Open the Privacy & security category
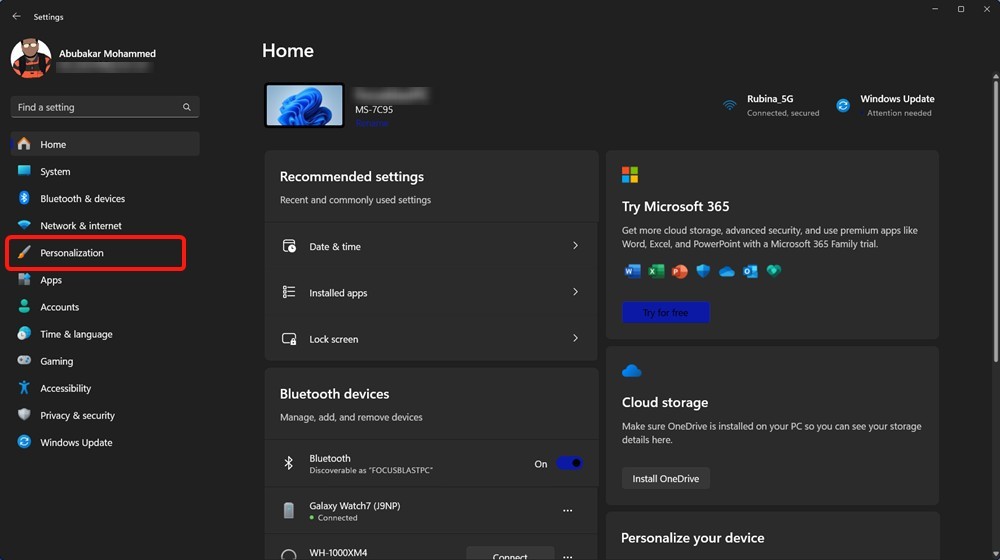1000x560 pixels. [x=105, y=415]
